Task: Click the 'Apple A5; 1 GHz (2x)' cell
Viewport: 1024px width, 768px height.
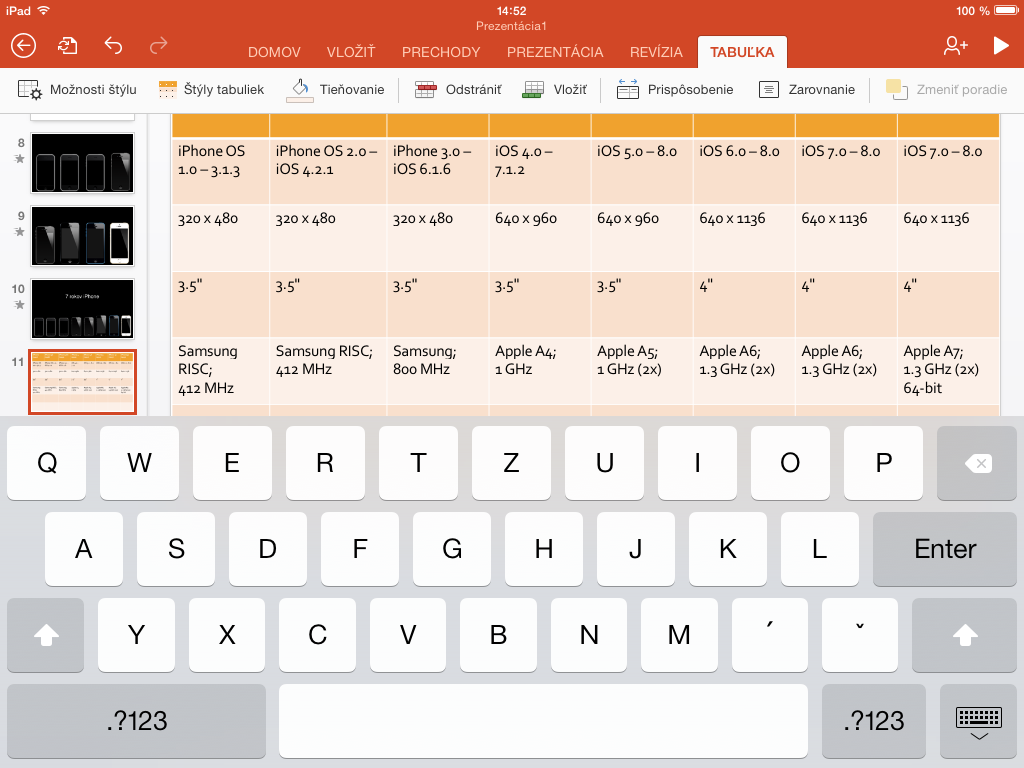Action: click(x=642, y=370)
